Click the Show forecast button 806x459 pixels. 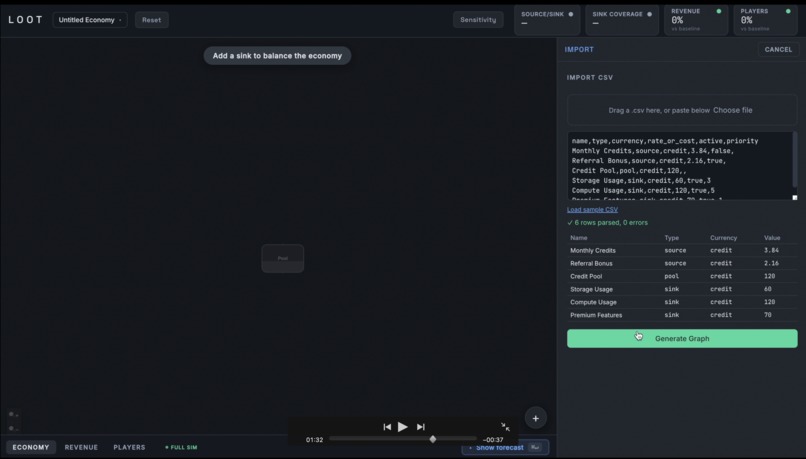click(x=505, y=448)
